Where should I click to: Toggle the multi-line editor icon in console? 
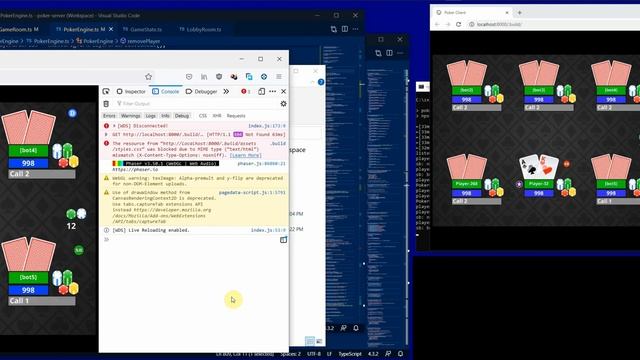(283, 240)
